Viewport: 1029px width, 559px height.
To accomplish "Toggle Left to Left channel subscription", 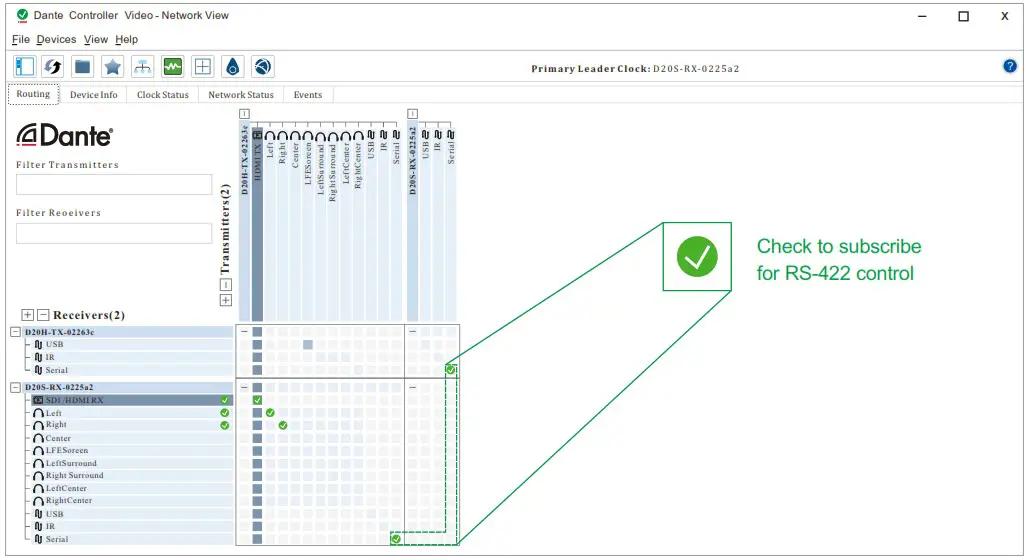I will (x=270, y=413).
